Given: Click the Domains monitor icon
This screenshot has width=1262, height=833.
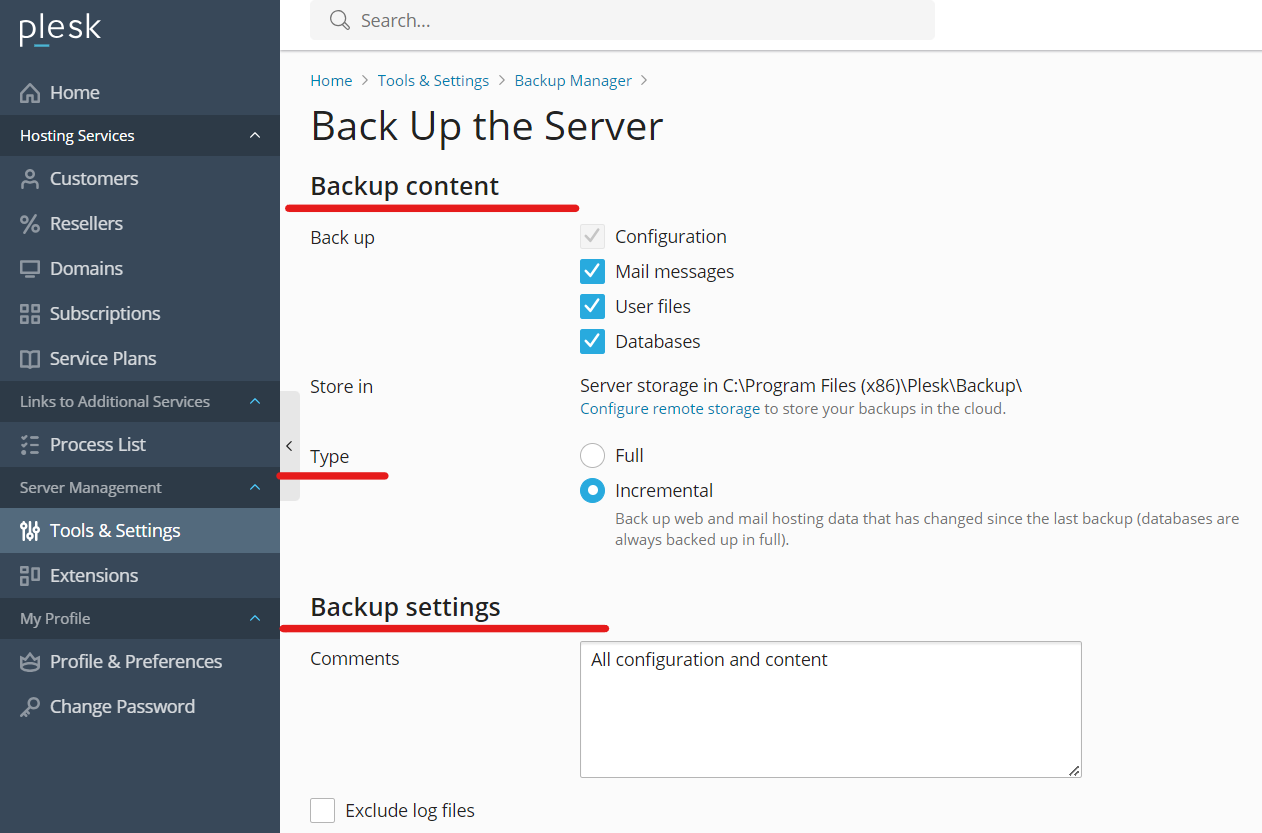Looking at the screenshot, I should (30, 269).
